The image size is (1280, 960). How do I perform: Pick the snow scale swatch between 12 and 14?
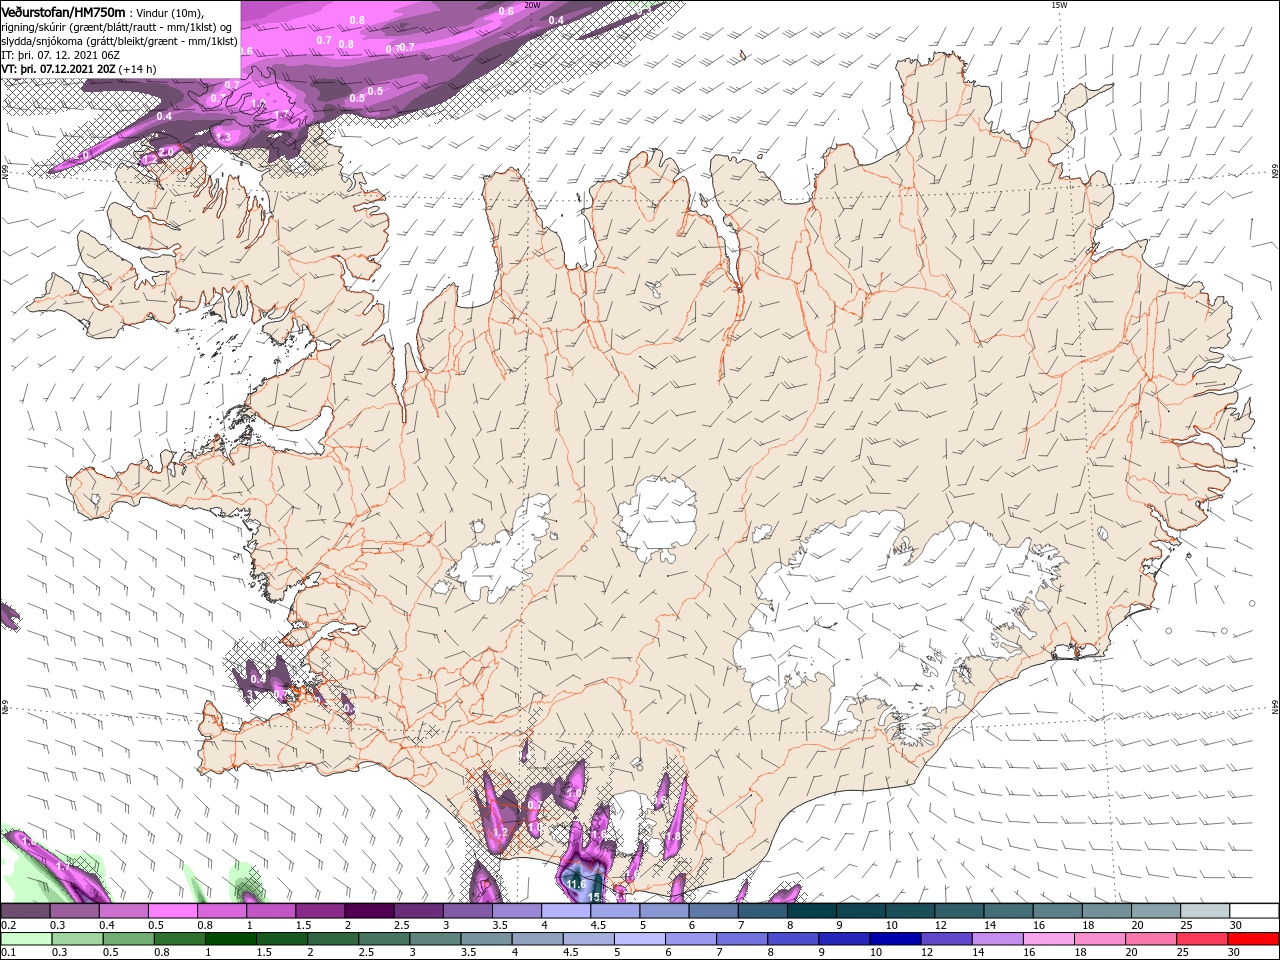coord(959,910)
